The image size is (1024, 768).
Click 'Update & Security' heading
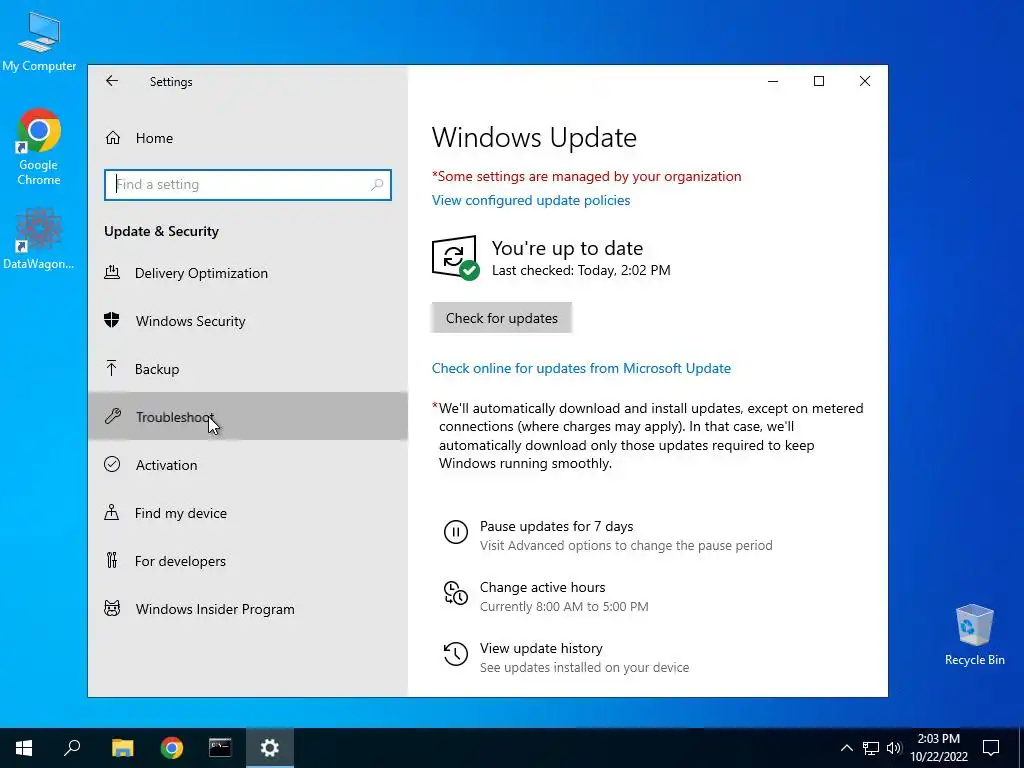coord(161,231)
